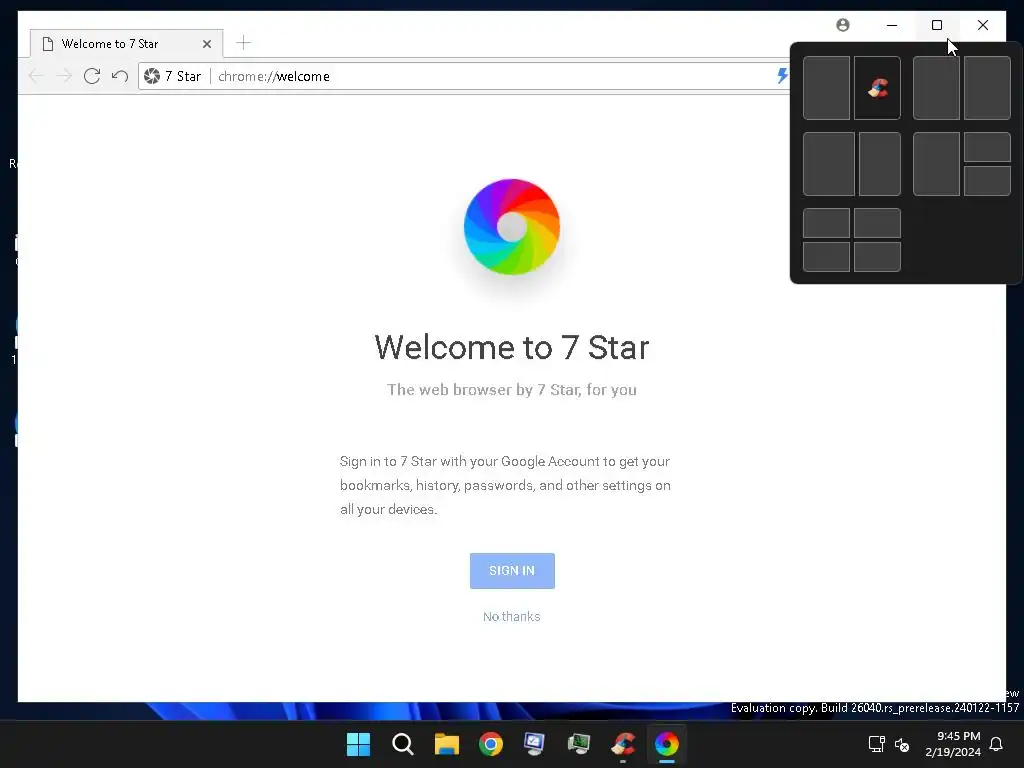This screenshot has height=768, width=1024.
Task: Snap to the bottom-left quarter of the four-quadrant layout
Action: click(826, 257)
